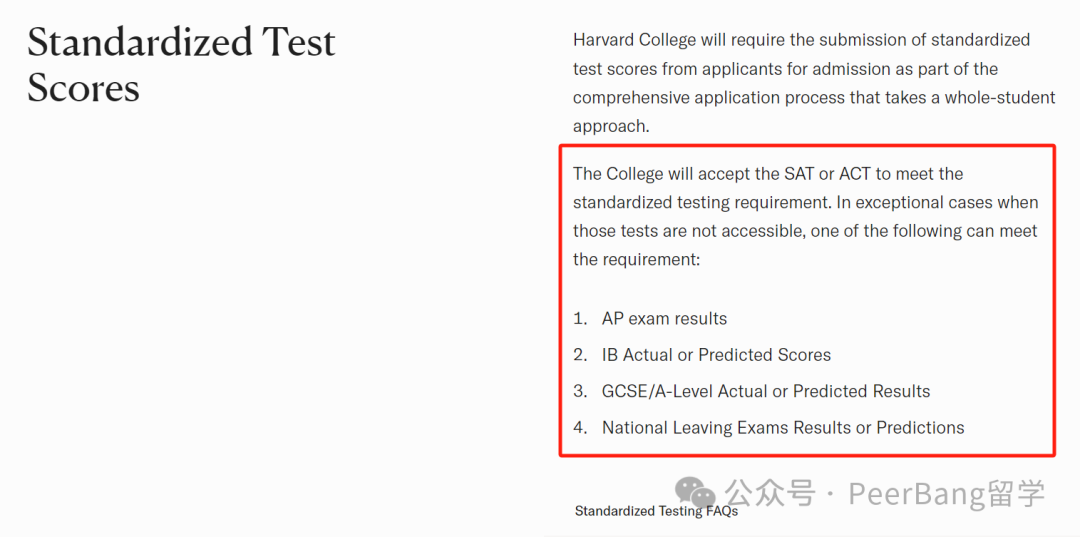Click list number 2 before IB Actual
Image resolution: width=1080 pixels, height=537 pixels.
pos(580,355)
